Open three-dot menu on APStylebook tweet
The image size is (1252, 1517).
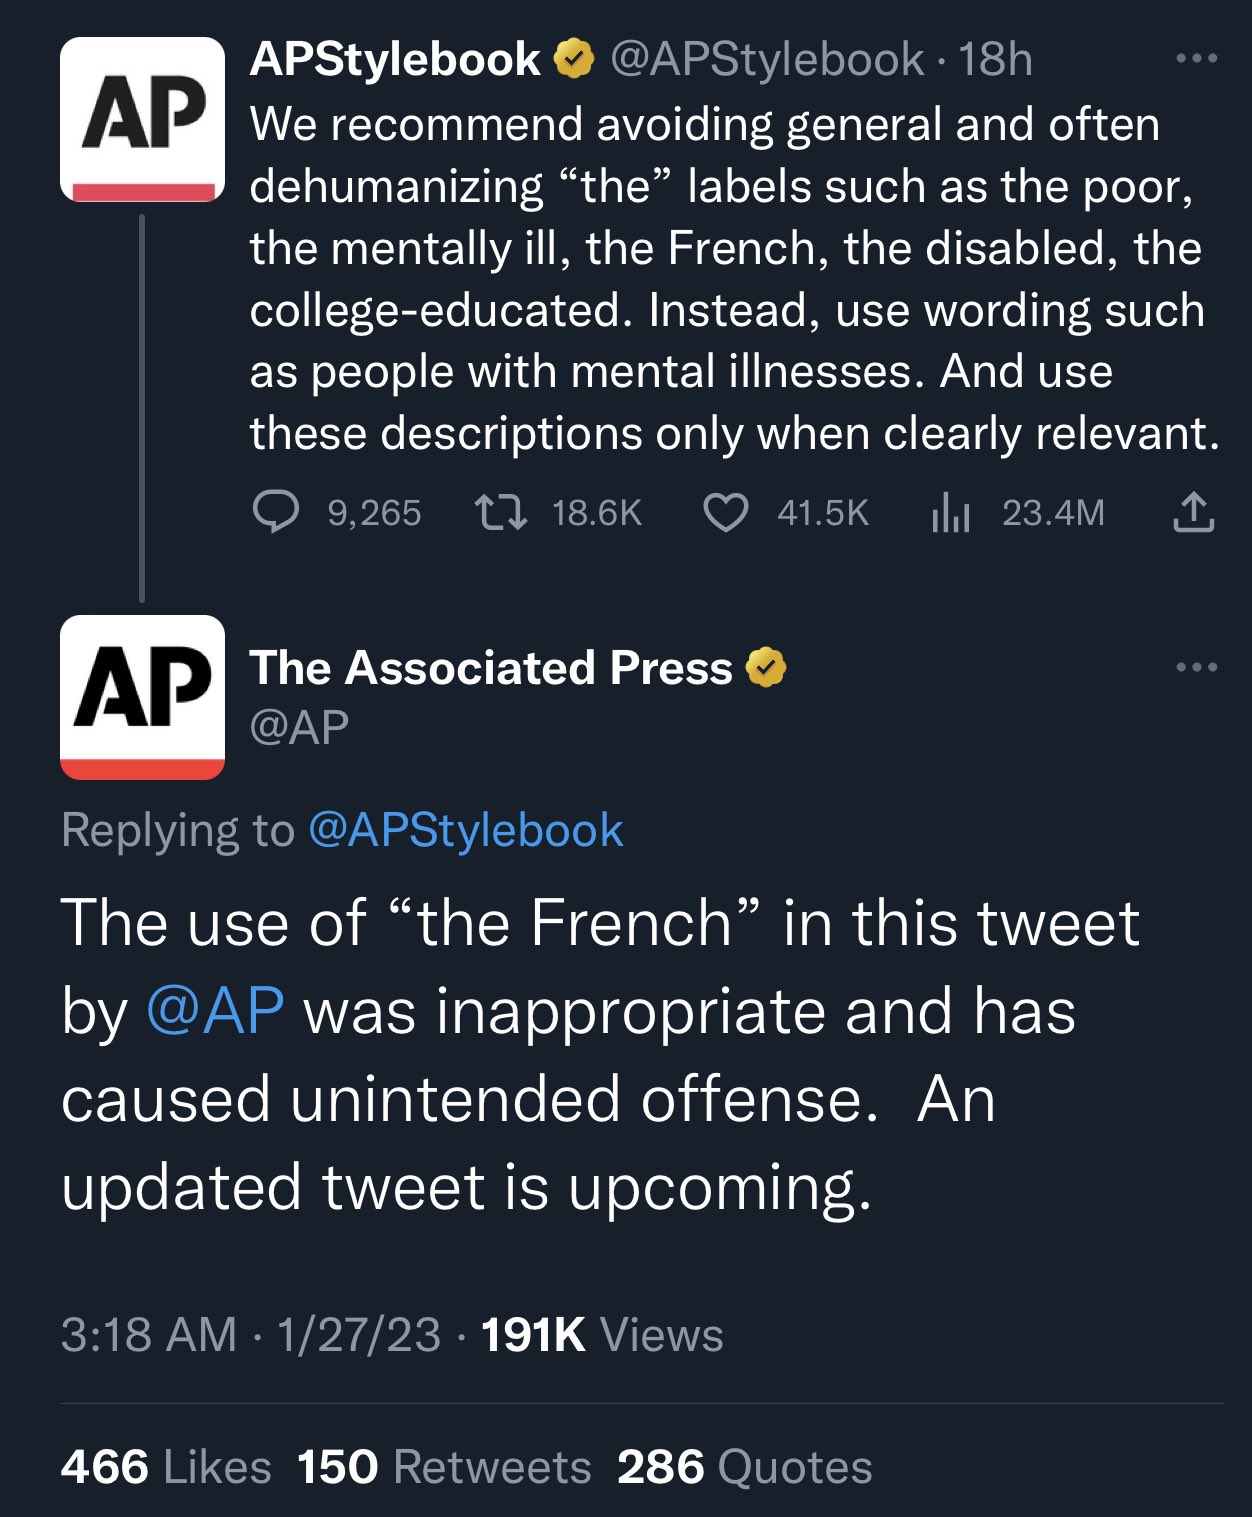click(x=1196, y=59)
